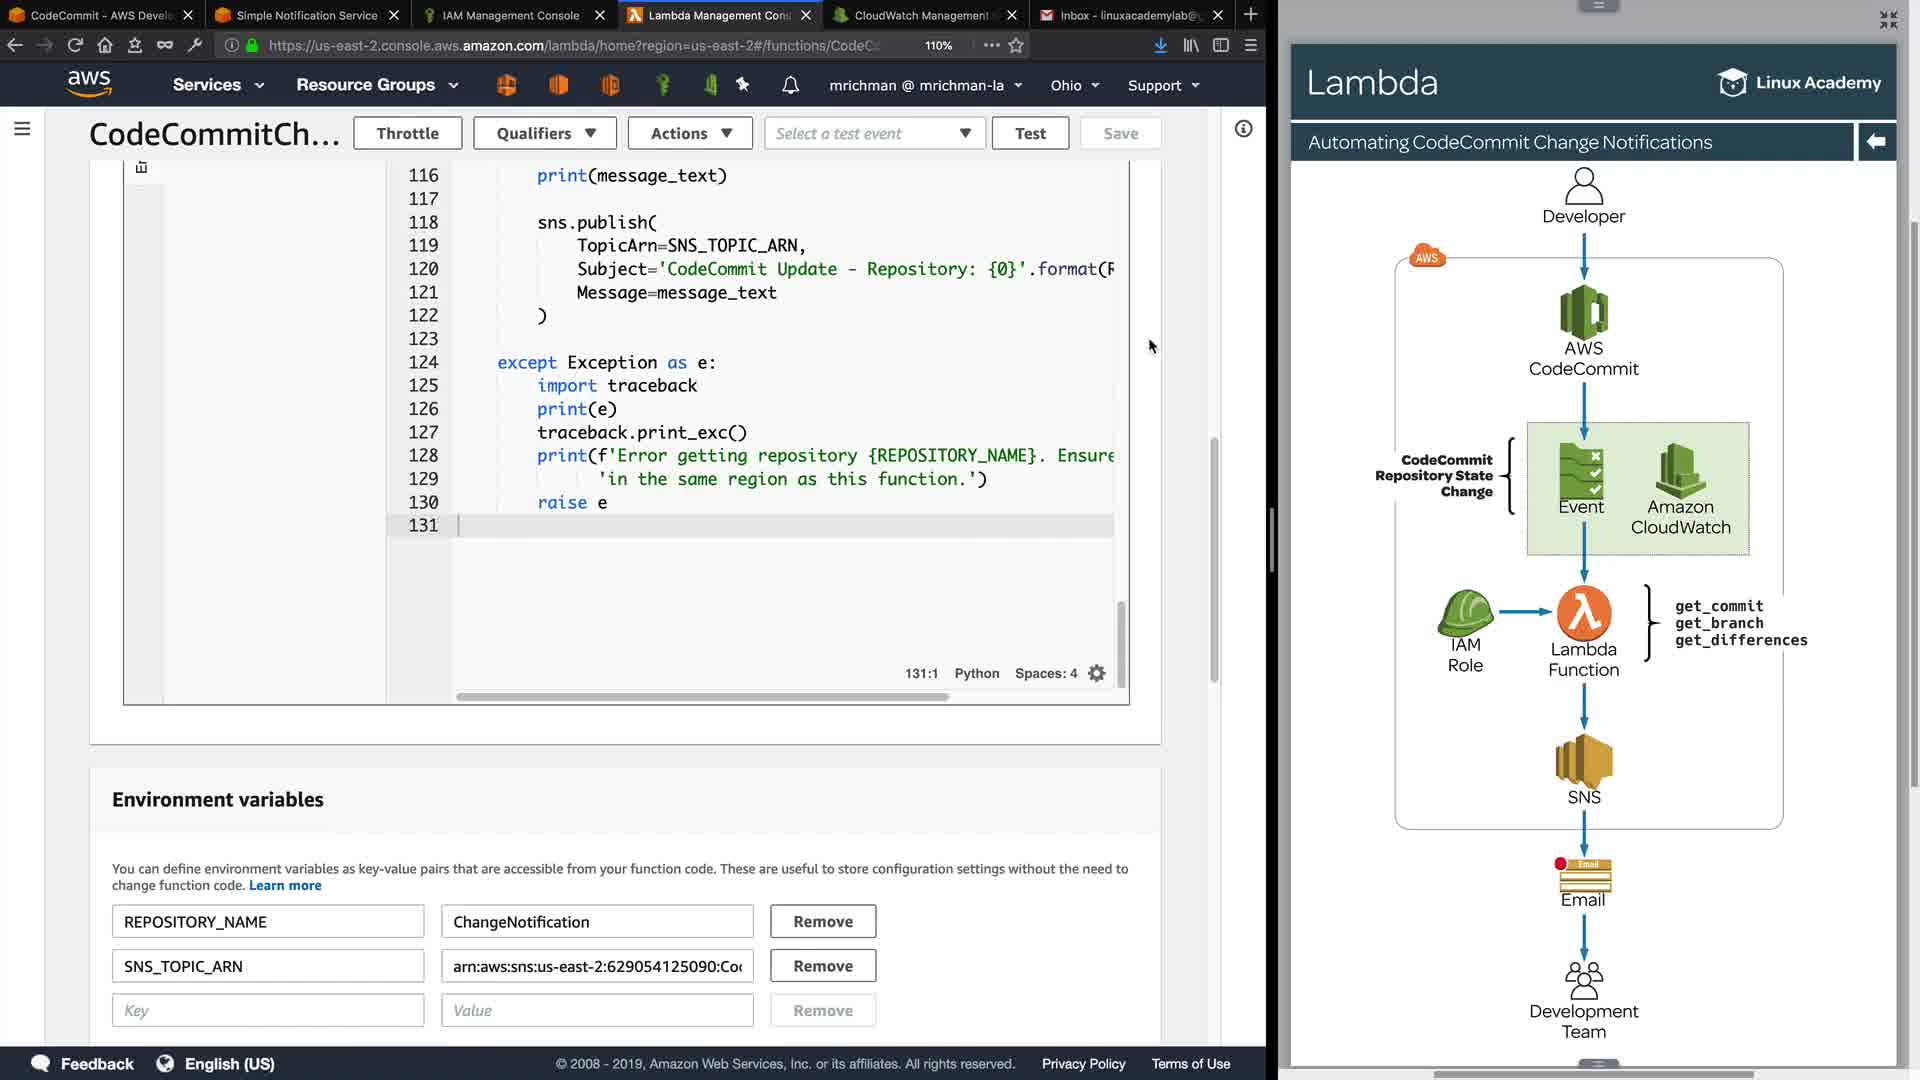1920x1080 pixels.
Task: Click the empty Key input field
Action: click(x=267, y=1010)
